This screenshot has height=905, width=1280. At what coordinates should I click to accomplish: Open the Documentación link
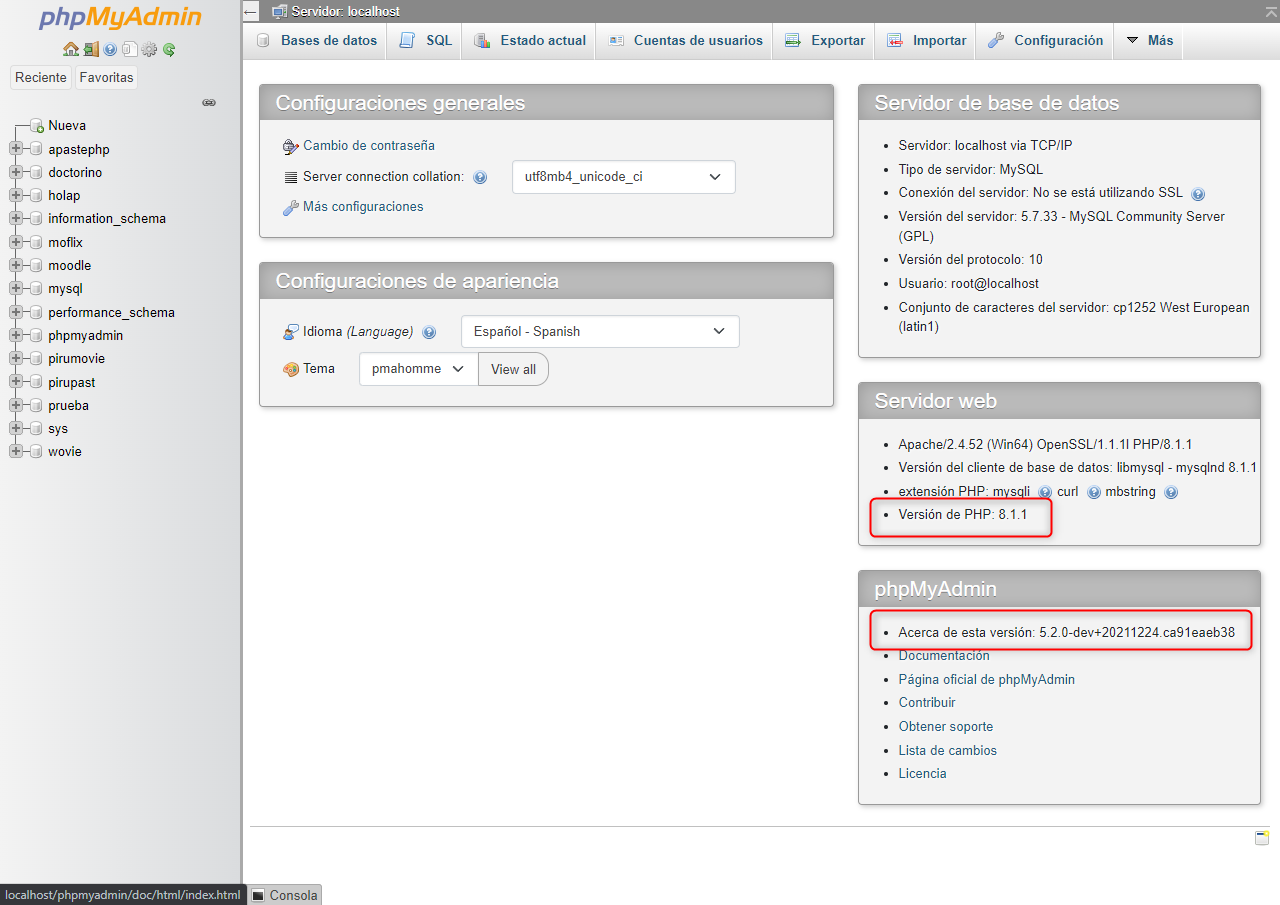[x=944, y=656]
